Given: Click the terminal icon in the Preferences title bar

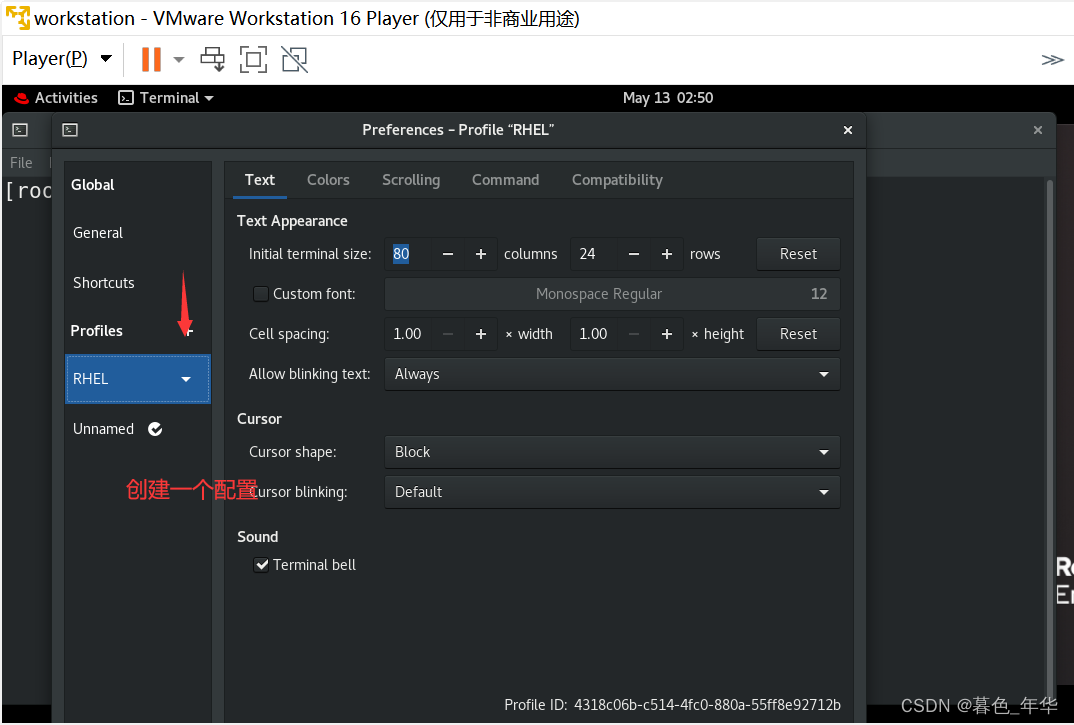Looking at the screenshot, I should click(70, 130).
